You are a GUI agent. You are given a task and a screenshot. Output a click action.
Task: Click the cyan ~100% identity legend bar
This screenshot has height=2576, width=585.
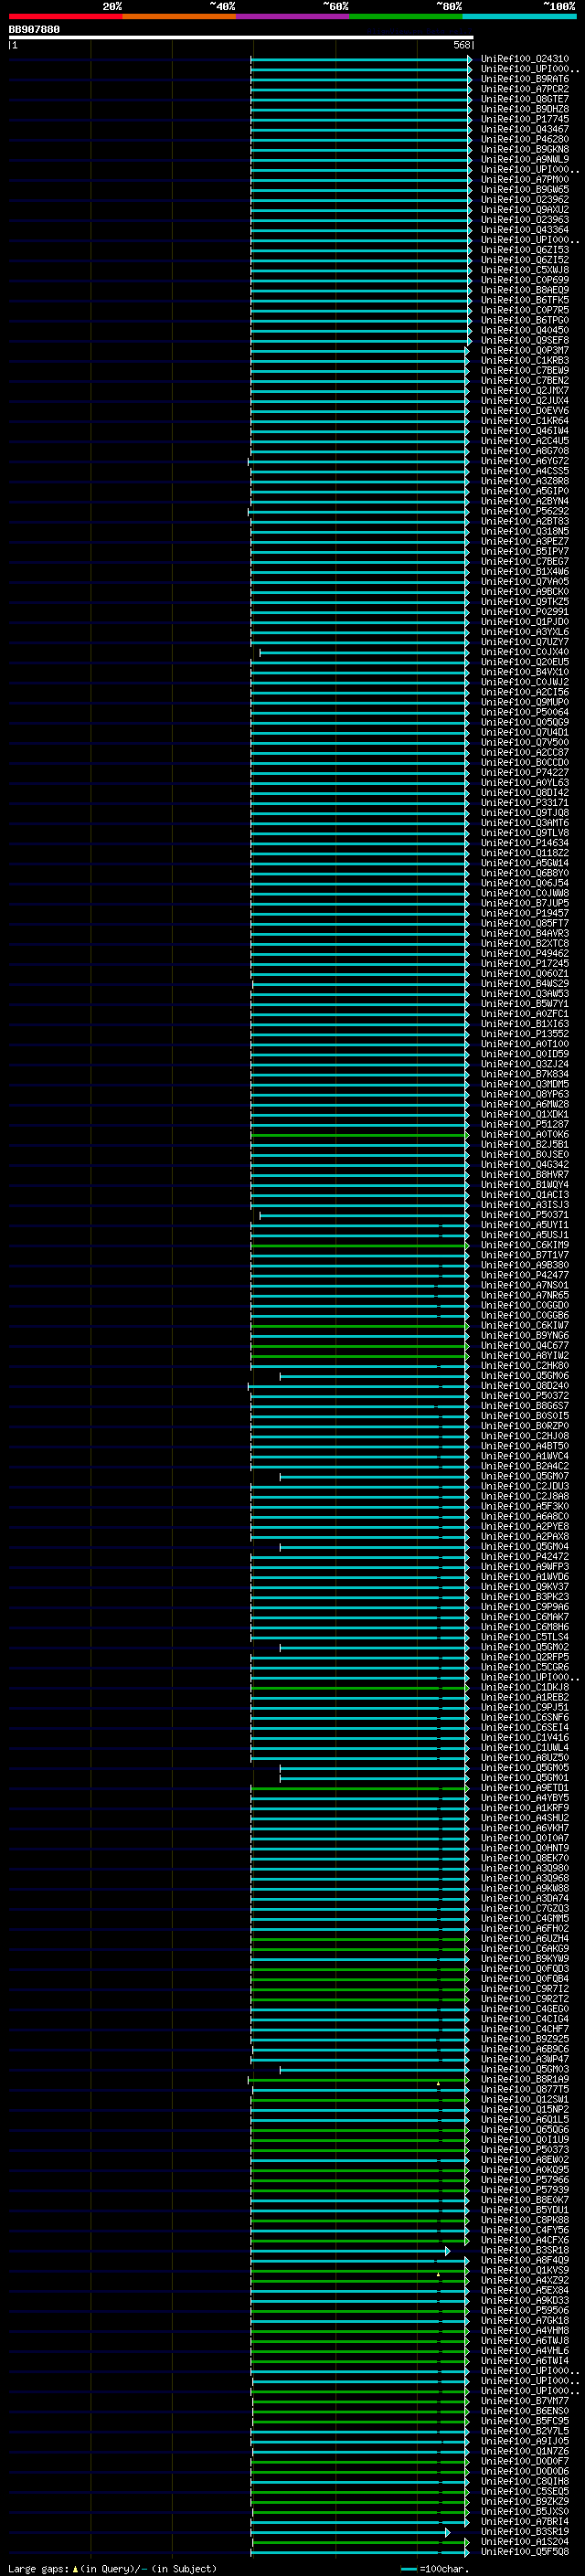tap(519, 16)
